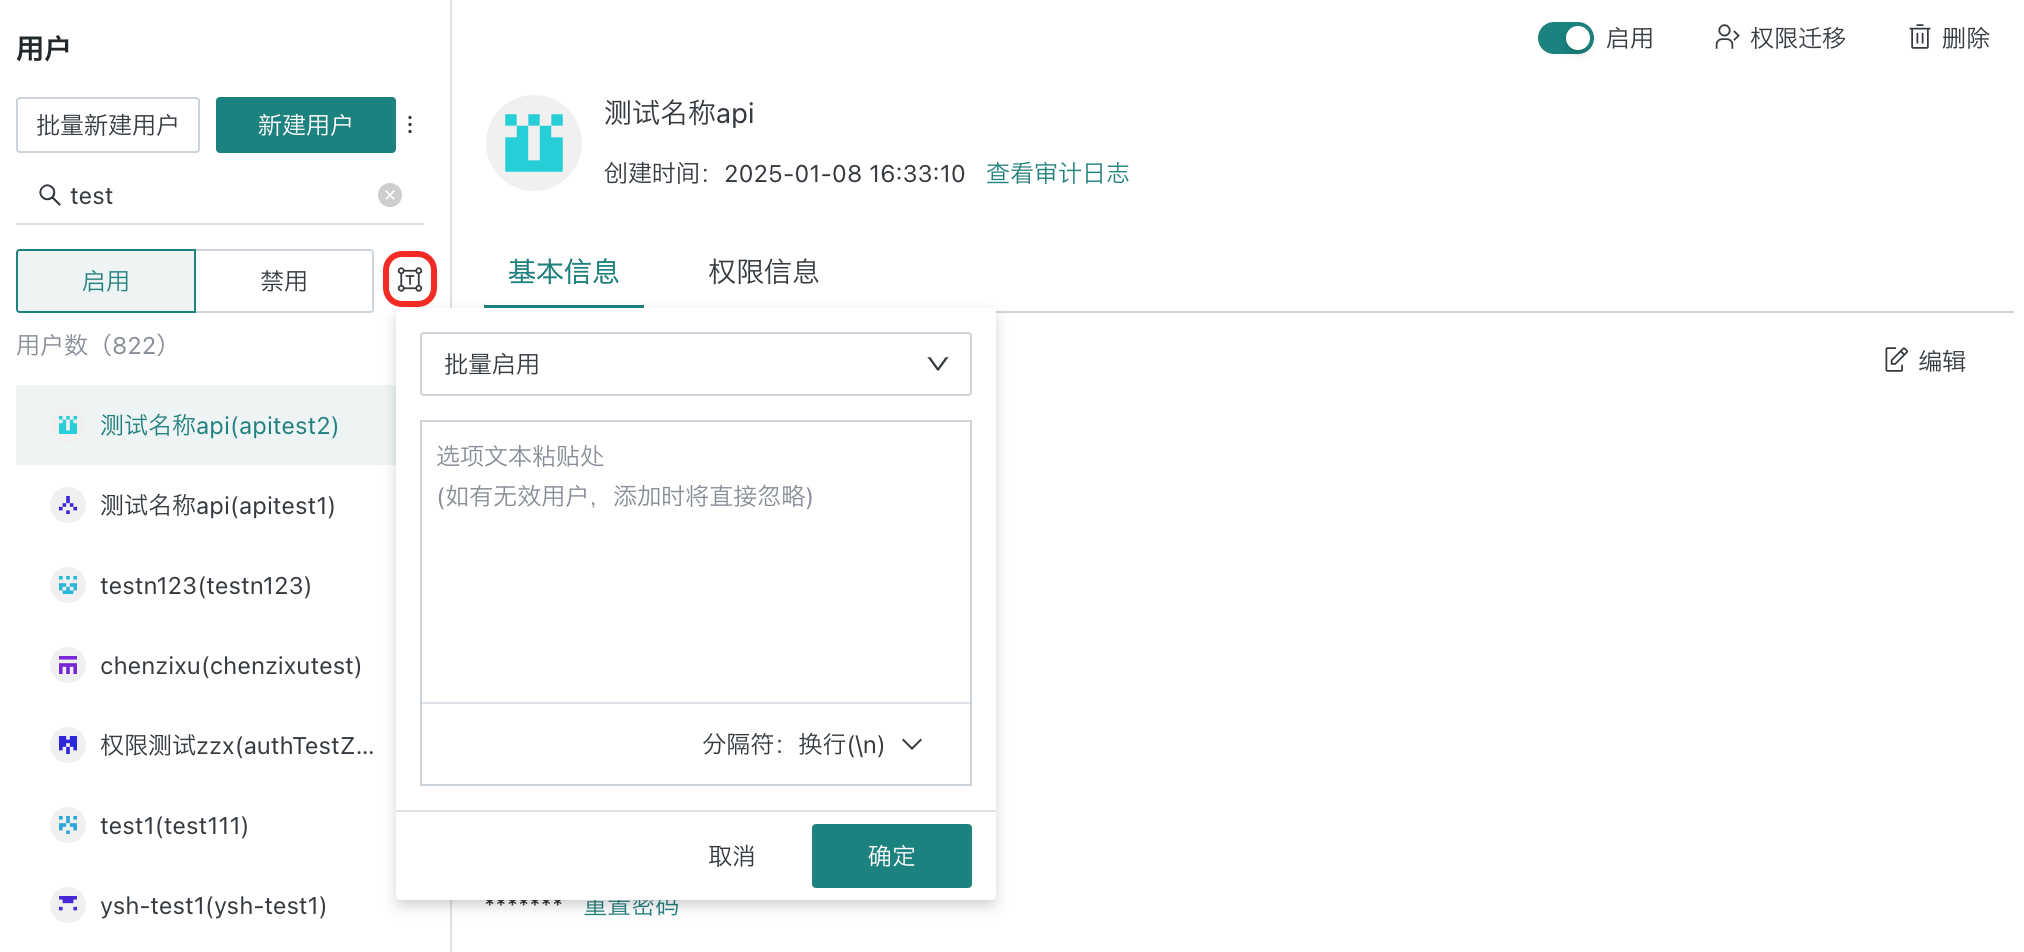This screenshot has height=952, width=2024.
Task: Select user testn123 in the list
Action: click(x=205, y=586)
